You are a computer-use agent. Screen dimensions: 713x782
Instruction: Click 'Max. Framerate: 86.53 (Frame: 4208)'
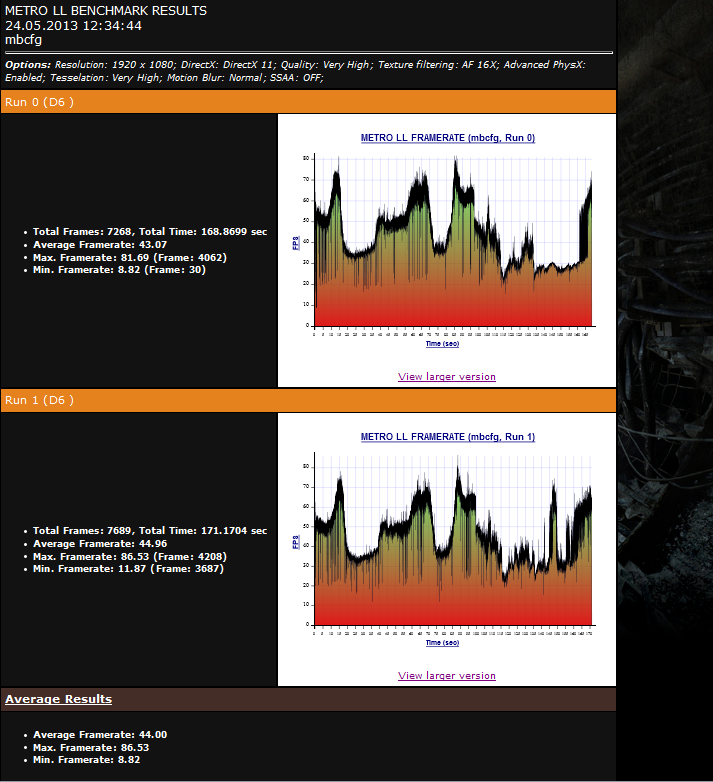point(130,557)
